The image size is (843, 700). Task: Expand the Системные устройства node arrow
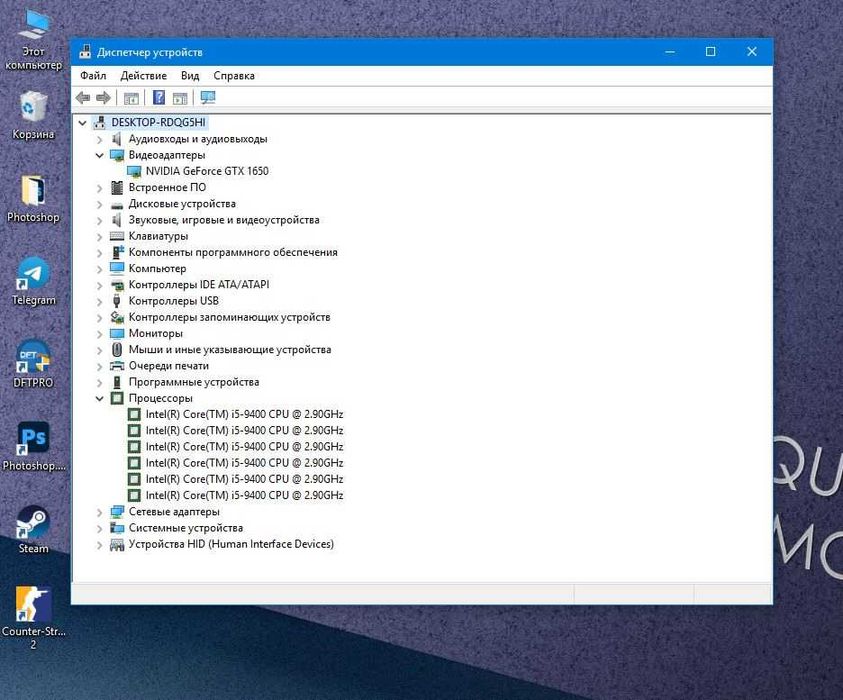coord(99,528)
